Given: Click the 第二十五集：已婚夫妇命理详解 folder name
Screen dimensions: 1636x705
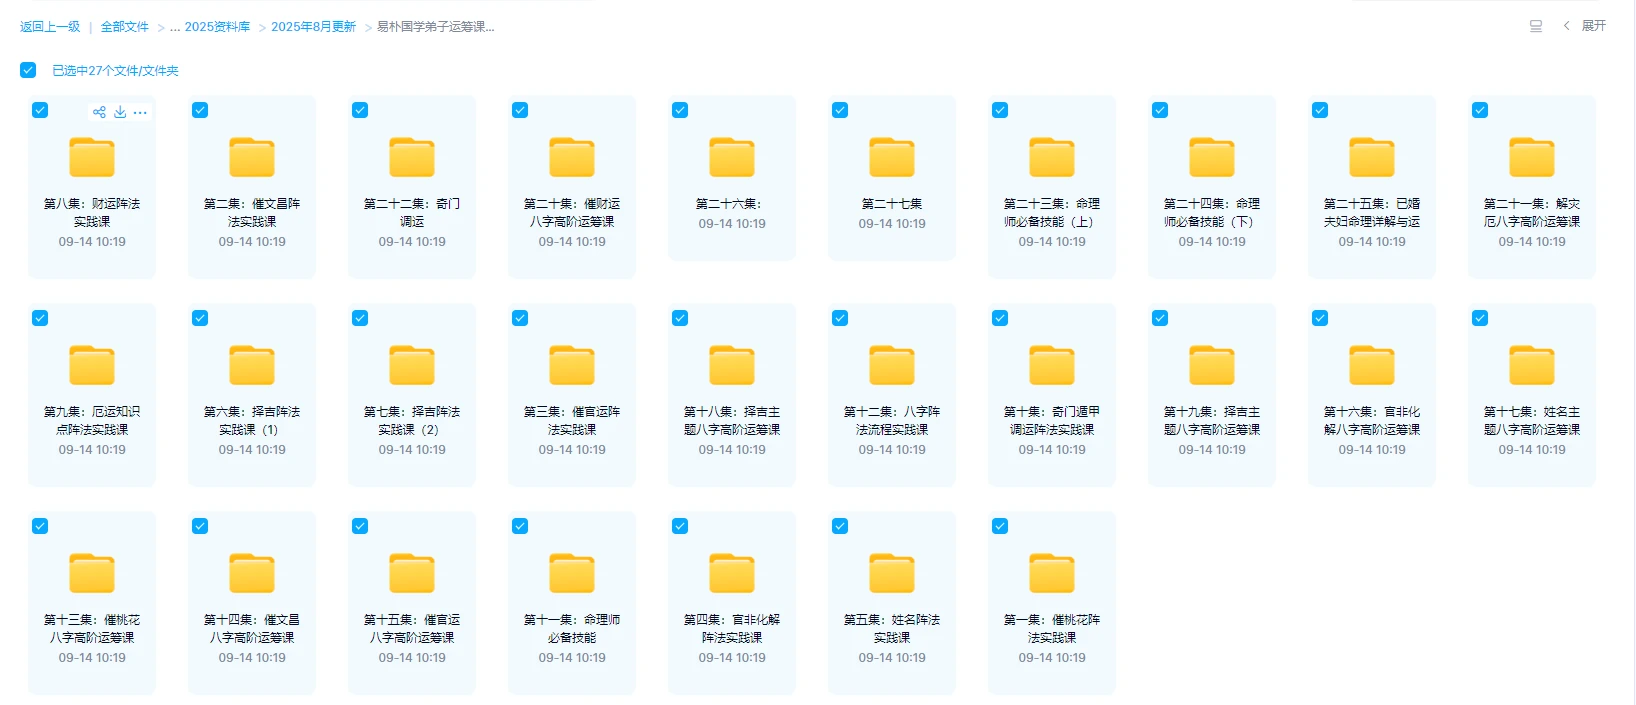Looking at the screenshot, I should pyautogui.click(x=1372, y=212).
